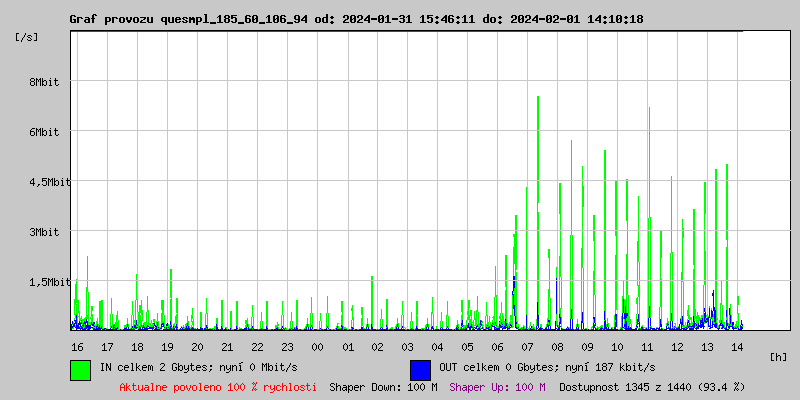The image size is (800, 400).
Task: Select hour 00 on the time axis
Action: tap(317, 347)
